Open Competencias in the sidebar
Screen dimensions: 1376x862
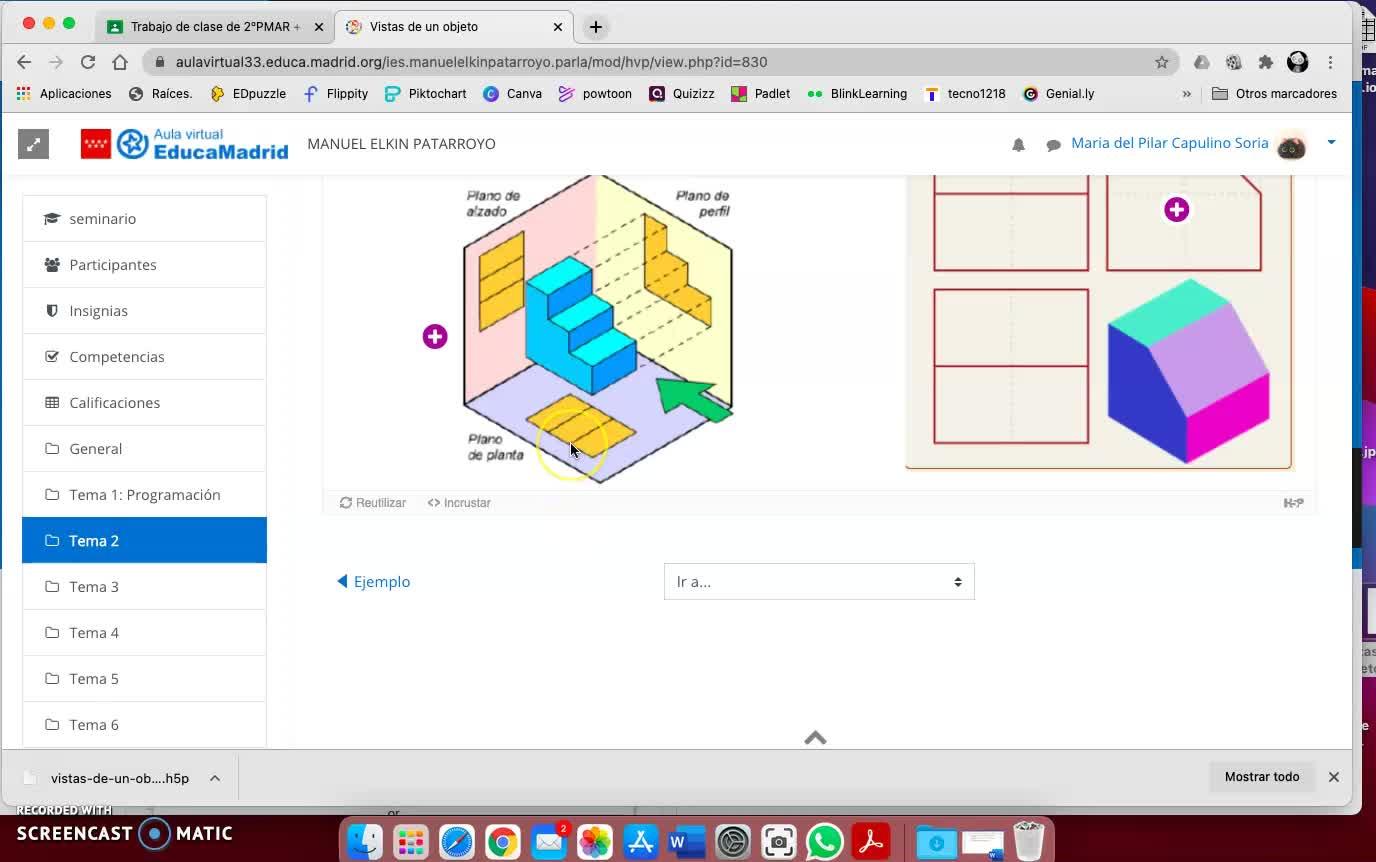[x=144, y=357]
